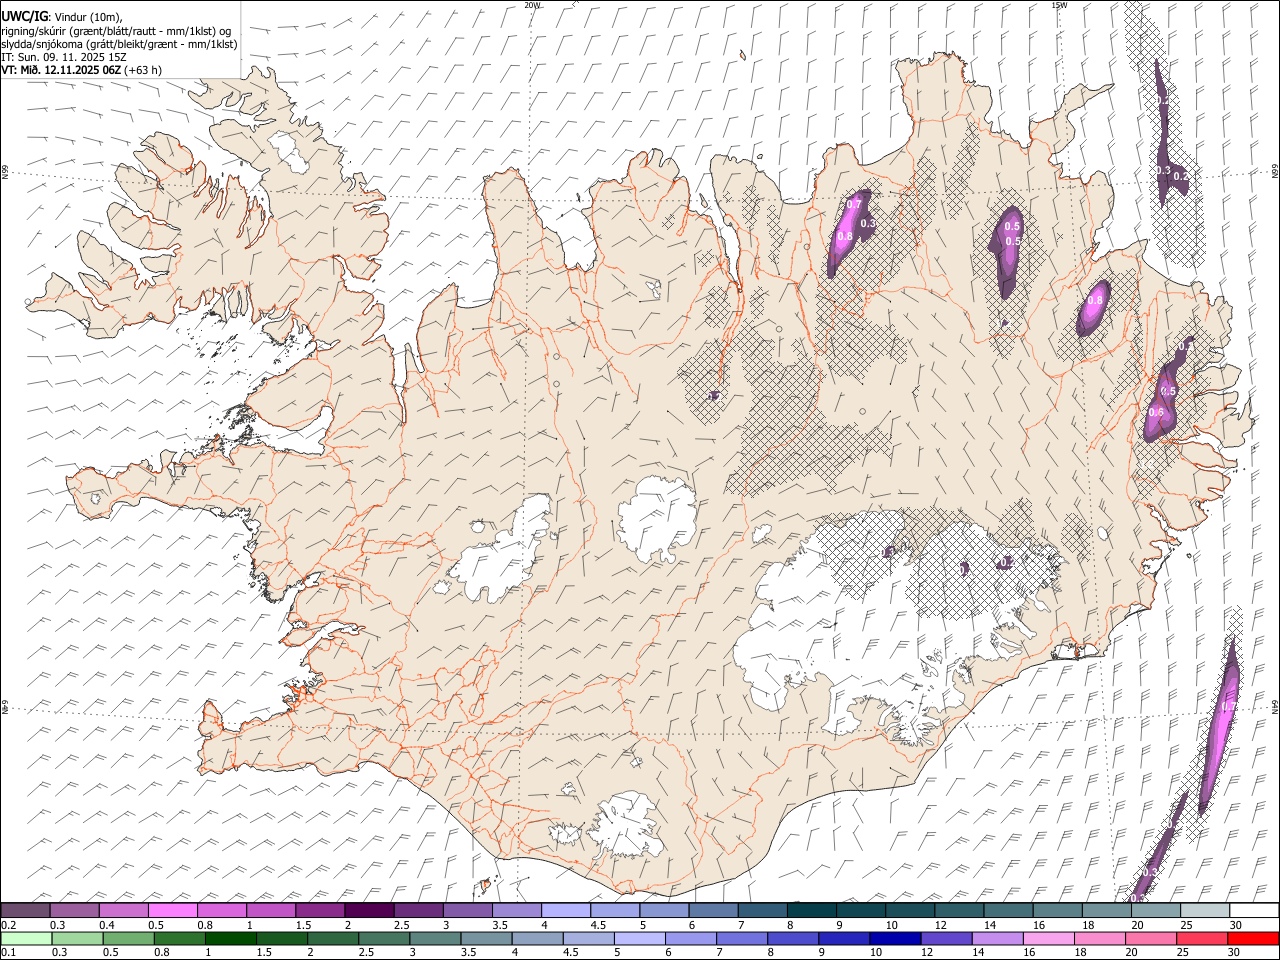Screen dimensions: 1280x960
Task: Pick the light lavender snow swatch labeled 4
Action: (566, 910)
